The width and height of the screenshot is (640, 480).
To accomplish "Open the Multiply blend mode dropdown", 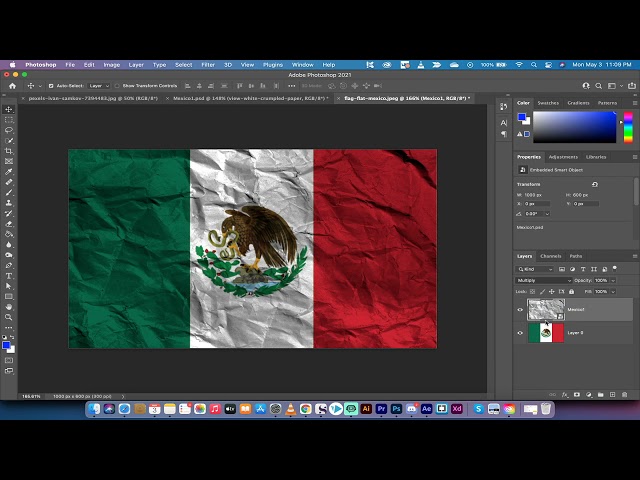I will (x=544, y=280).
